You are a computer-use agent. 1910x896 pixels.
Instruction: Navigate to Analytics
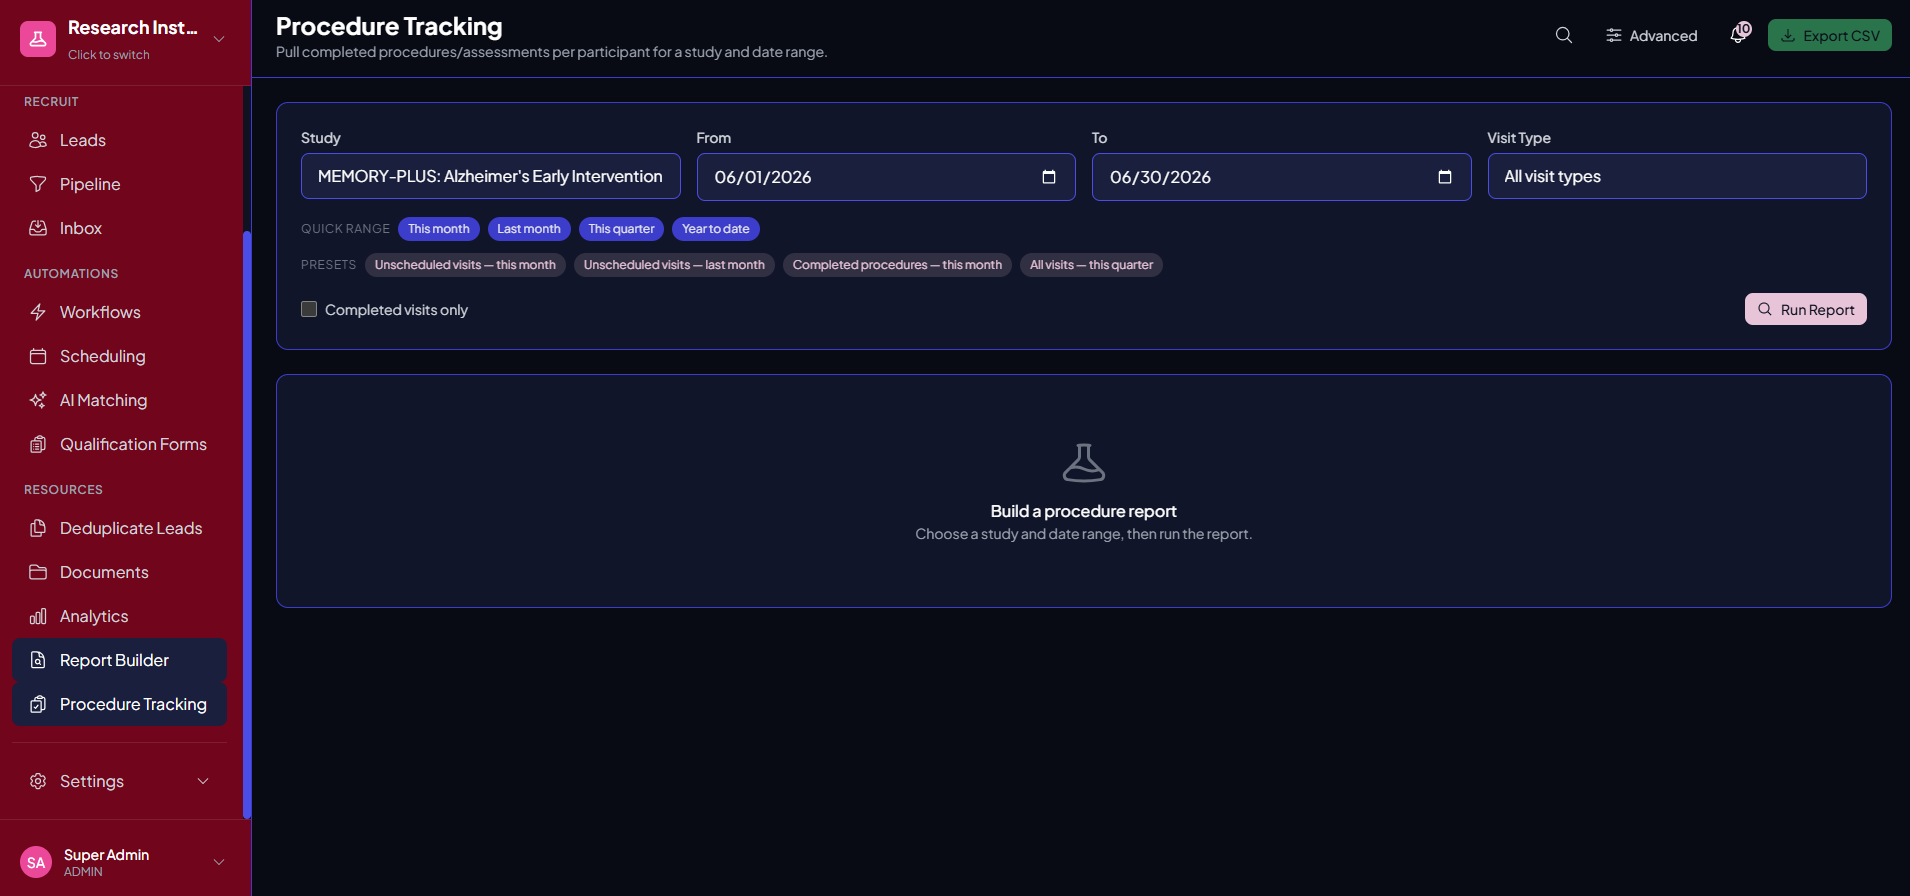tap(119, 616)
